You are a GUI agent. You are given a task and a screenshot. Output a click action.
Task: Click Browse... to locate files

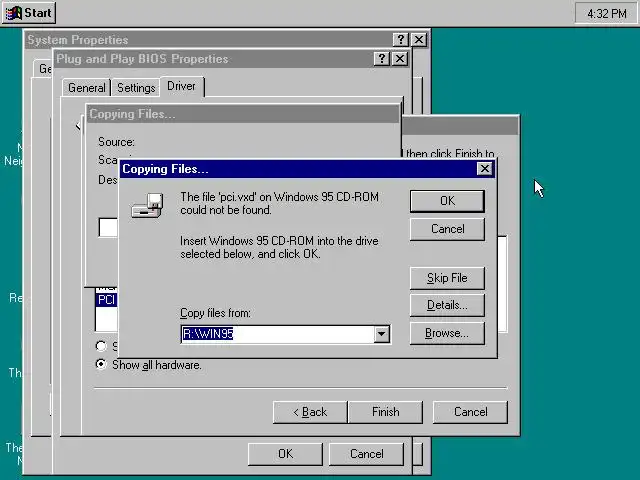447,333
